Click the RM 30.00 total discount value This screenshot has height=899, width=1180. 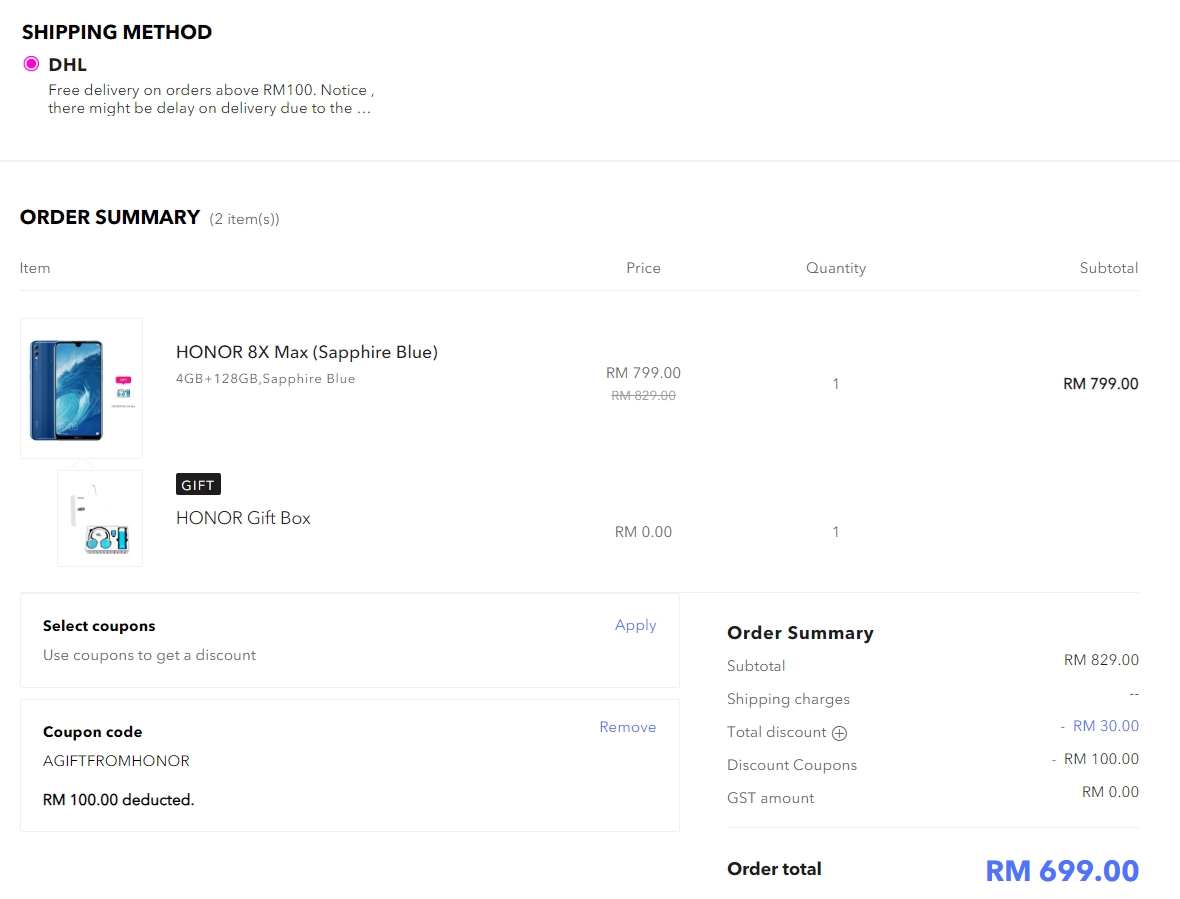1105,726
